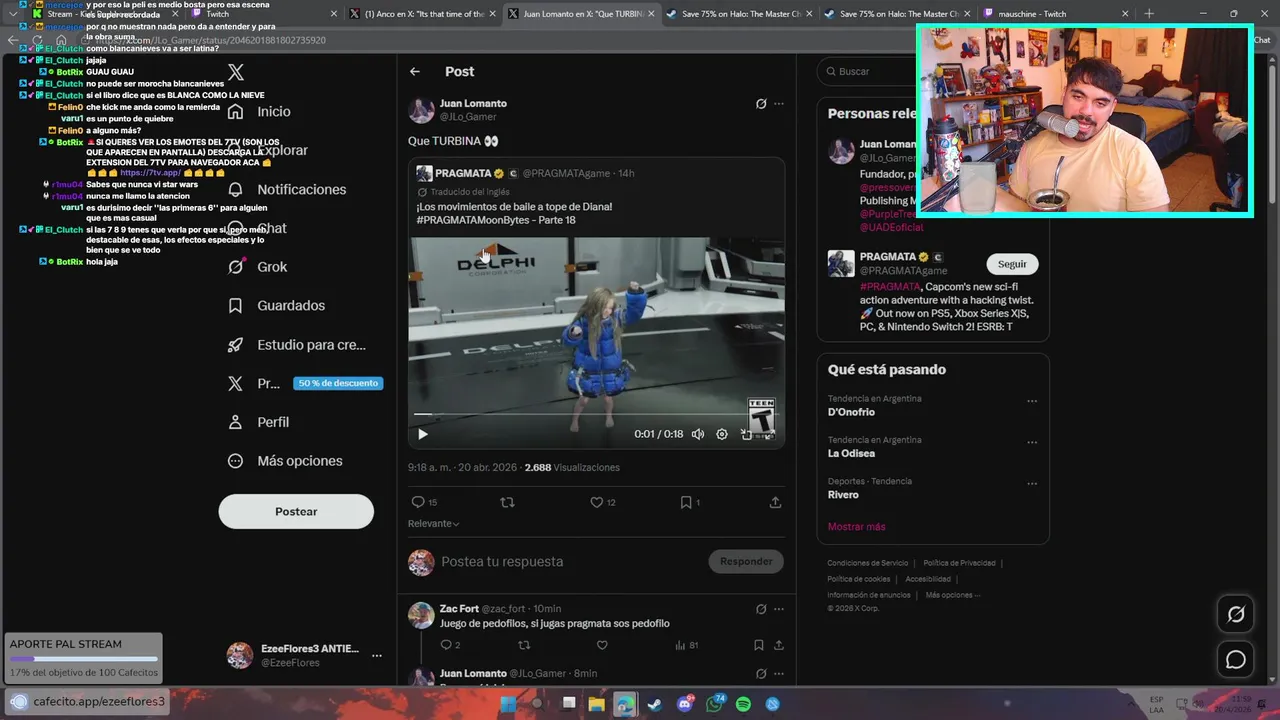Screen dimensions: 1280x720
Task: Open Más opciones in left sidebar
Action: point(285,461)
